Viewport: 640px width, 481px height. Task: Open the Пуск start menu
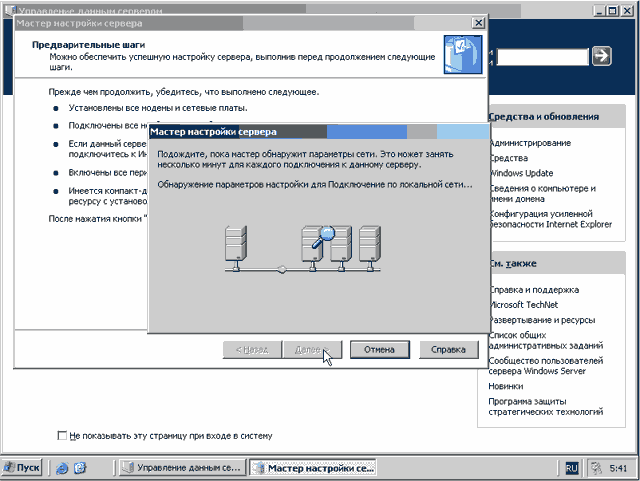point(22,468)
